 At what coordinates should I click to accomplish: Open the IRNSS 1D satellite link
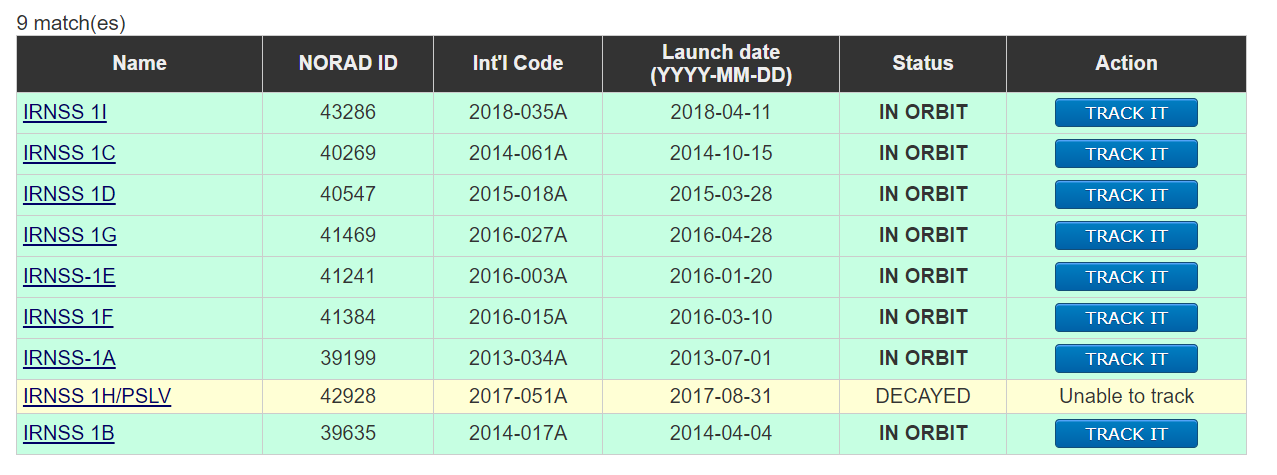tap(69, 195)
